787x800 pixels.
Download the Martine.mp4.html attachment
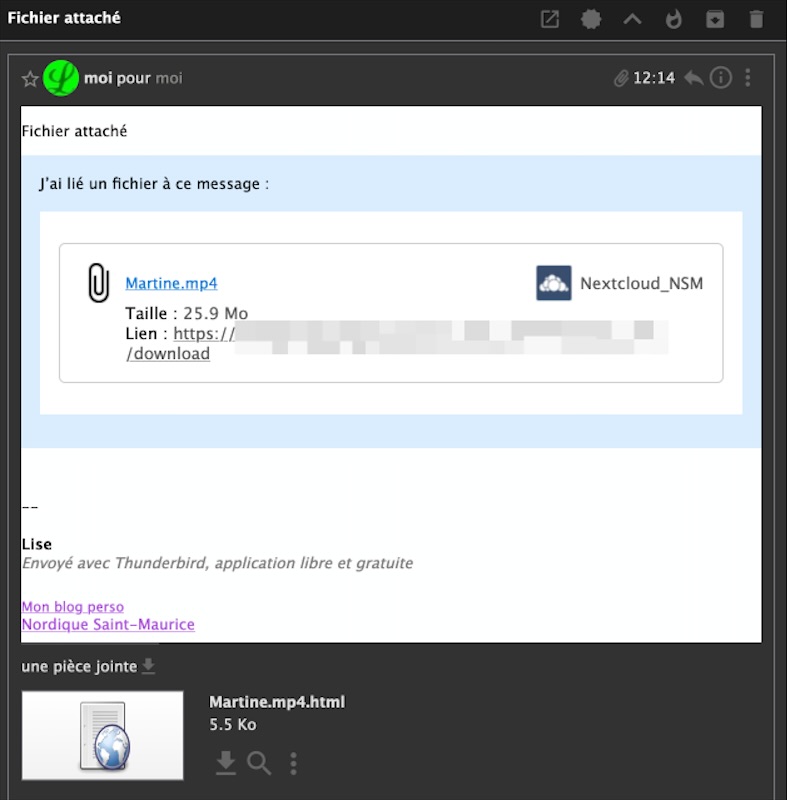point(226,764)
